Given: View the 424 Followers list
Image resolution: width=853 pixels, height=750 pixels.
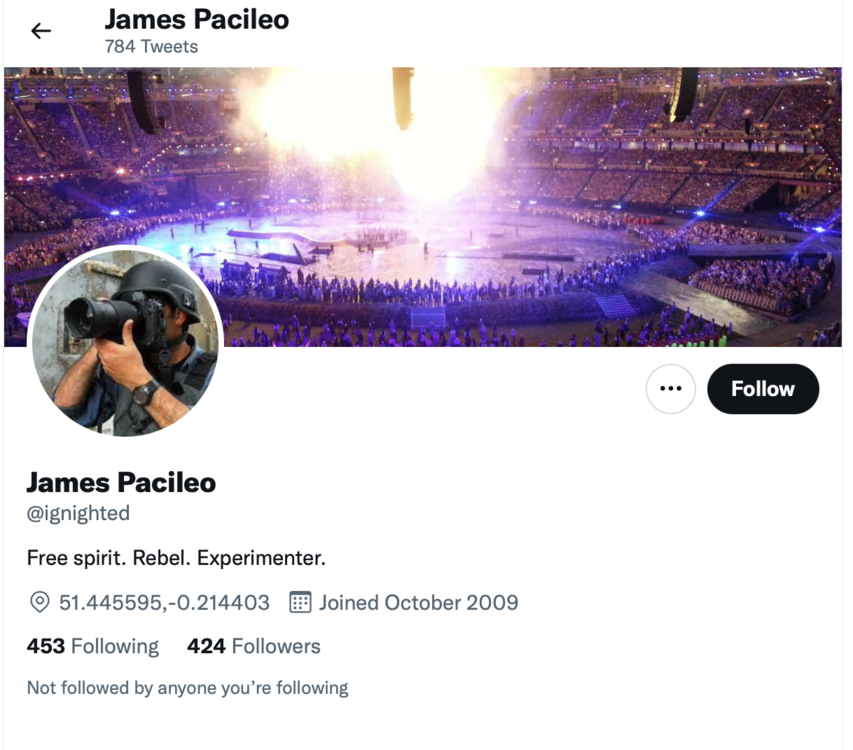Looking at the screenshot, I should pos(254,646).
